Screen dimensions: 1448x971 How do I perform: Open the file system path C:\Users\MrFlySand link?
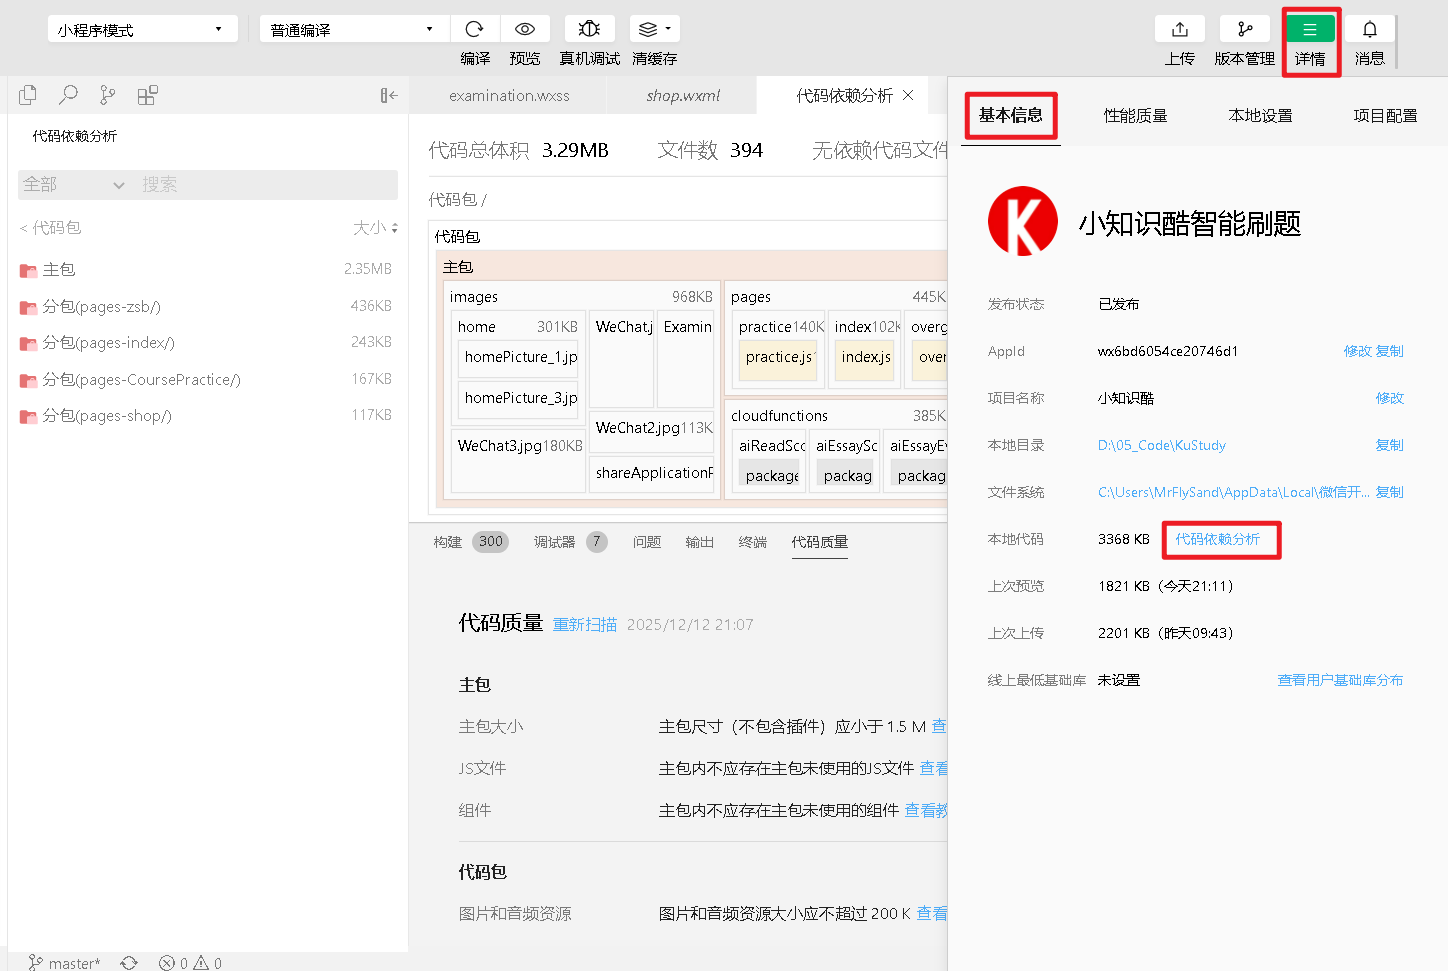(1234, 492)
